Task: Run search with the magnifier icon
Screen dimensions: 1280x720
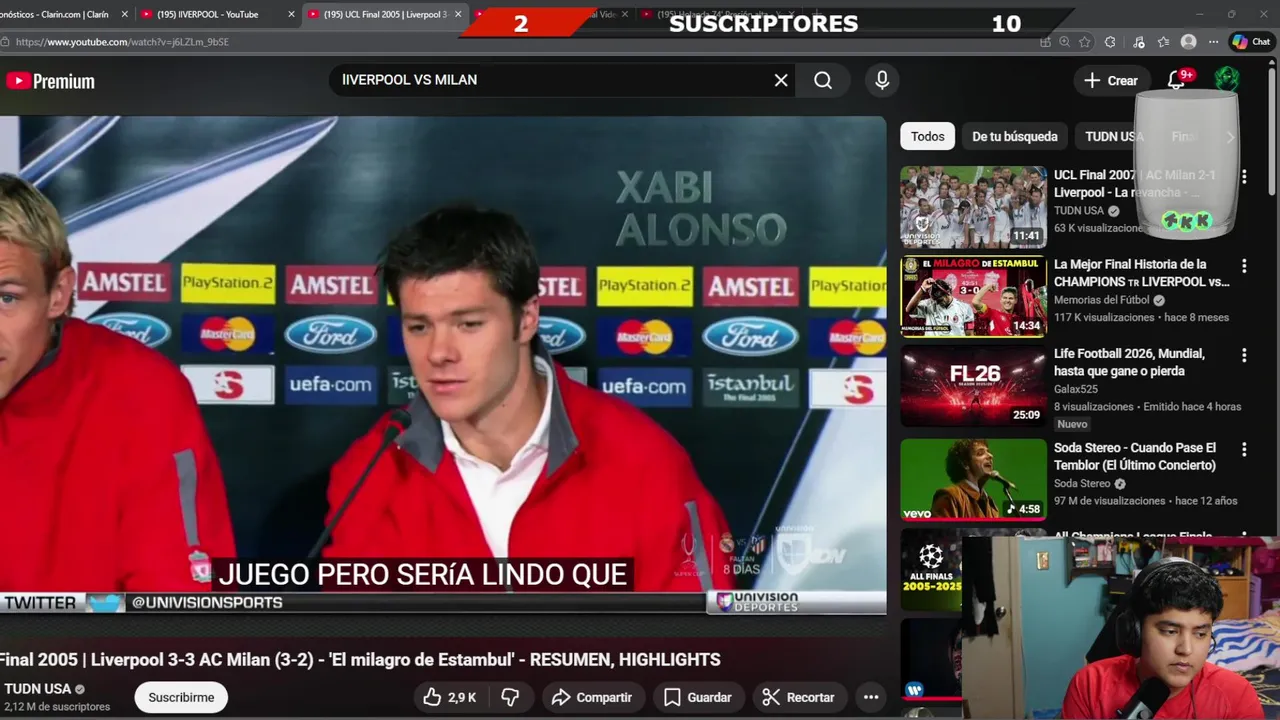Action: [823, 80]
